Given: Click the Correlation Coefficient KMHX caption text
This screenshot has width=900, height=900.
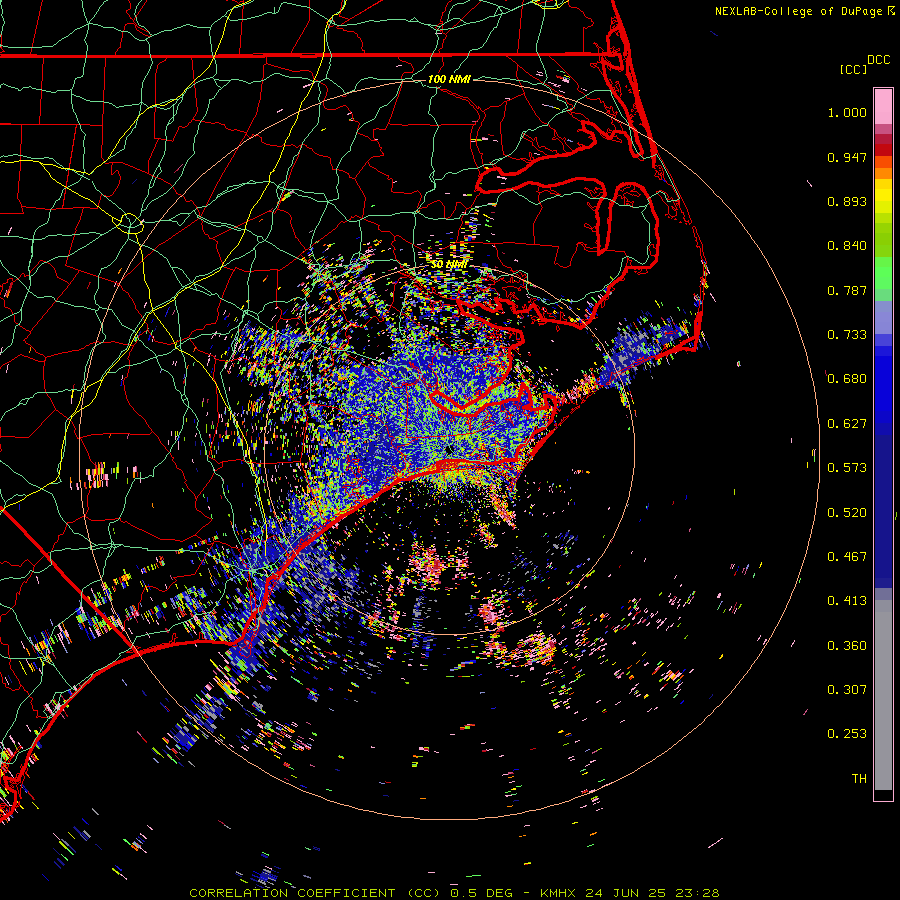Looking at the screenshot, I should (x=454, y=893).
